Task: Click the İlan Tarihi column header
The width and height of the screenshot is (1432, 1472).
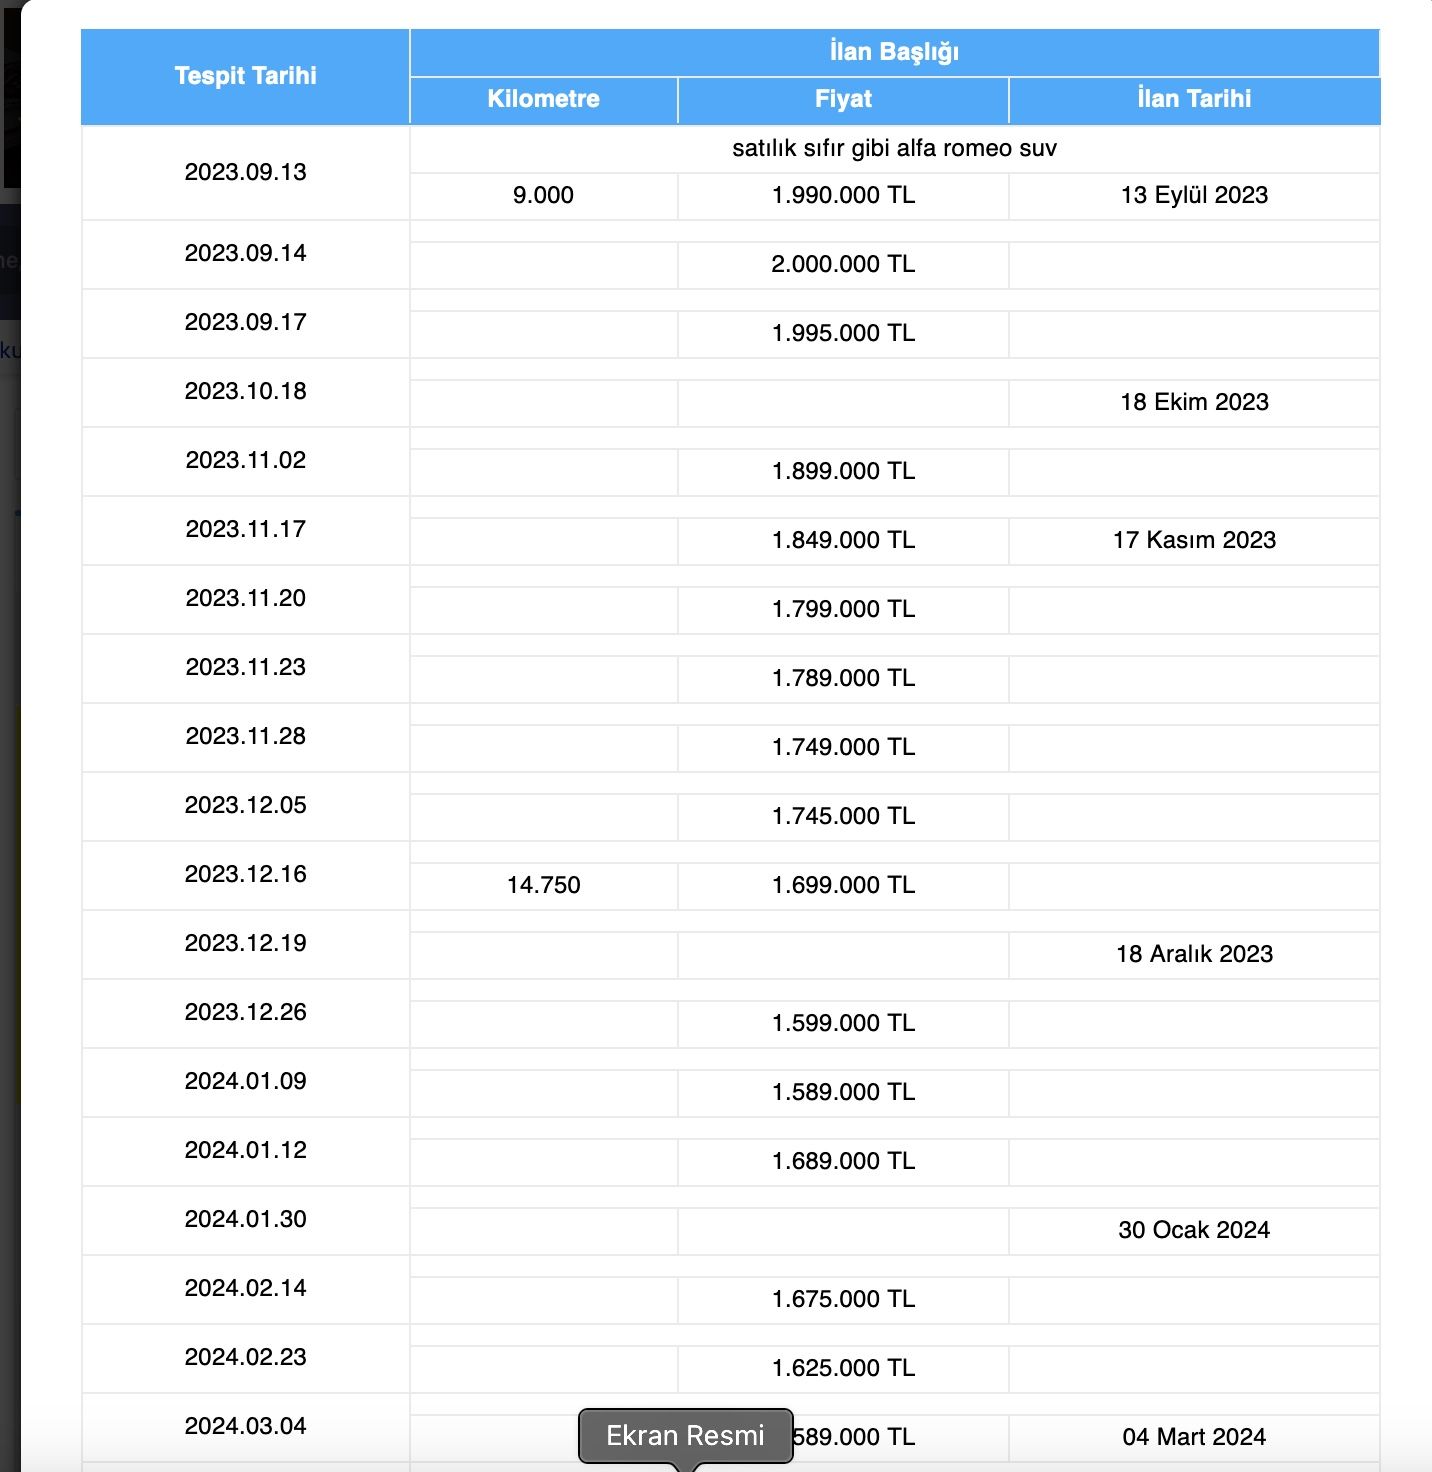Action: [1194, 100]
